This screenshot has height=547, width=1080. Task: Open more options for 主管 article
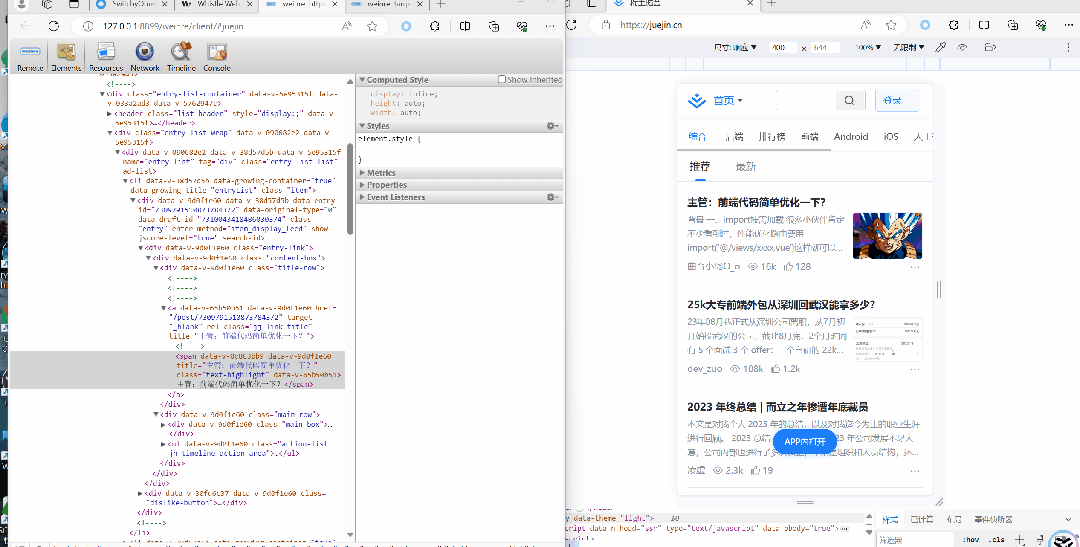(915, 267)
